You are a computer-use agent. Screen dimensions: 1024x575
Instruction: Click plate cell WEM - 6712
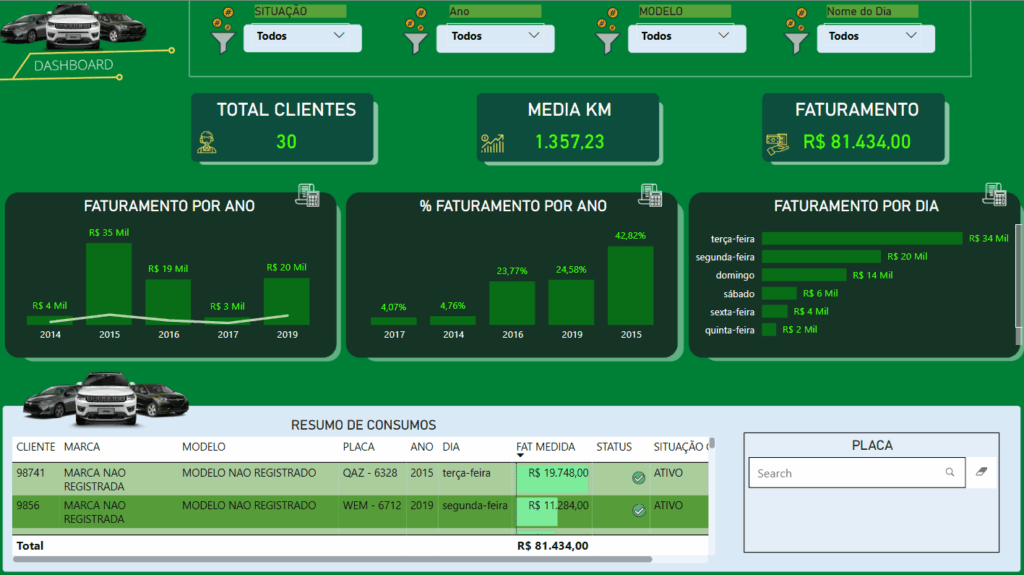pos(372,505)
